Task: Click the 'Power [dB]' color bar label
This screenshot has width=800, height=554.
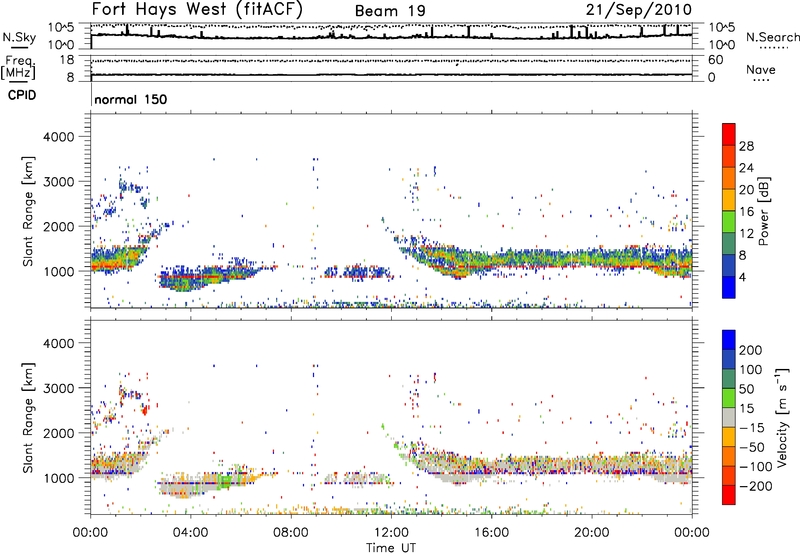Action: (x=763, y=211)
